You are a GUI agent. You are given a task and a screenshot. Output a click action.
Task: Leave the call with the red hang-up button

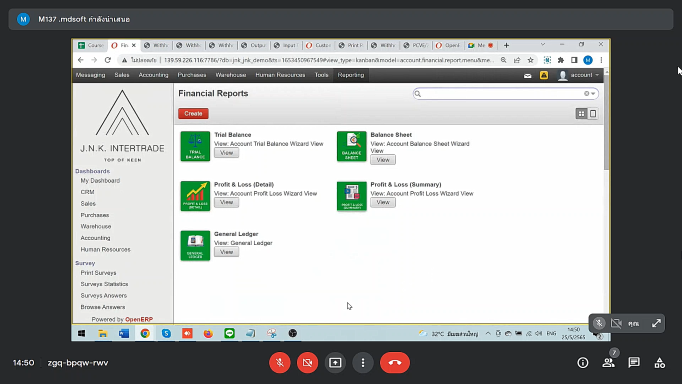[x=395, y=363]
